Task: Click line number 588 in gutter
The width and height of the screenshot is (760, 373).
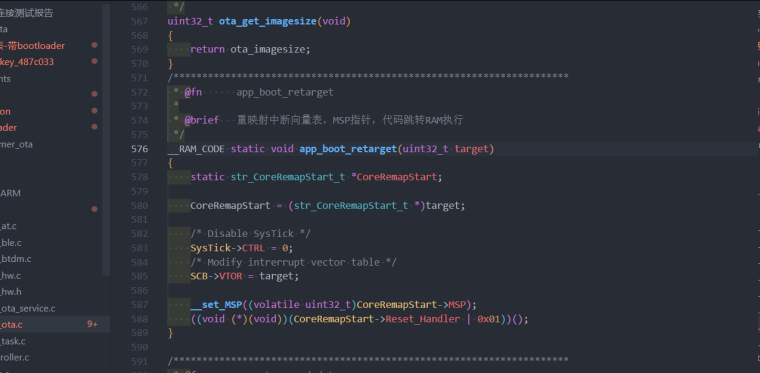Action: pyautogui.click(x=140, y=319)
